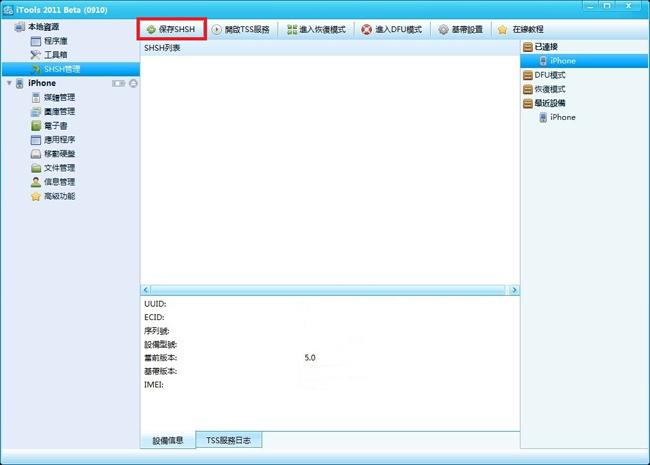Click the battery indicator next to iPhone
This screenshot has width=650, height=465.
(x=119, y=83)
